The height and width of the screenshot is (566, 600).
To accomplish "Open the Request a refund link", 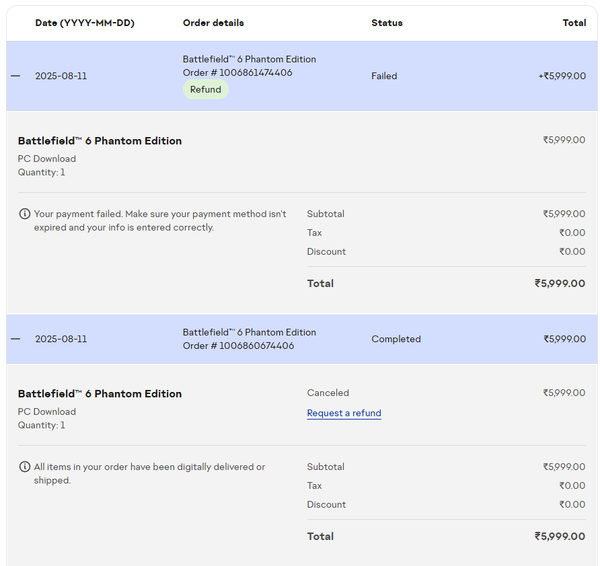I will 344,413.
